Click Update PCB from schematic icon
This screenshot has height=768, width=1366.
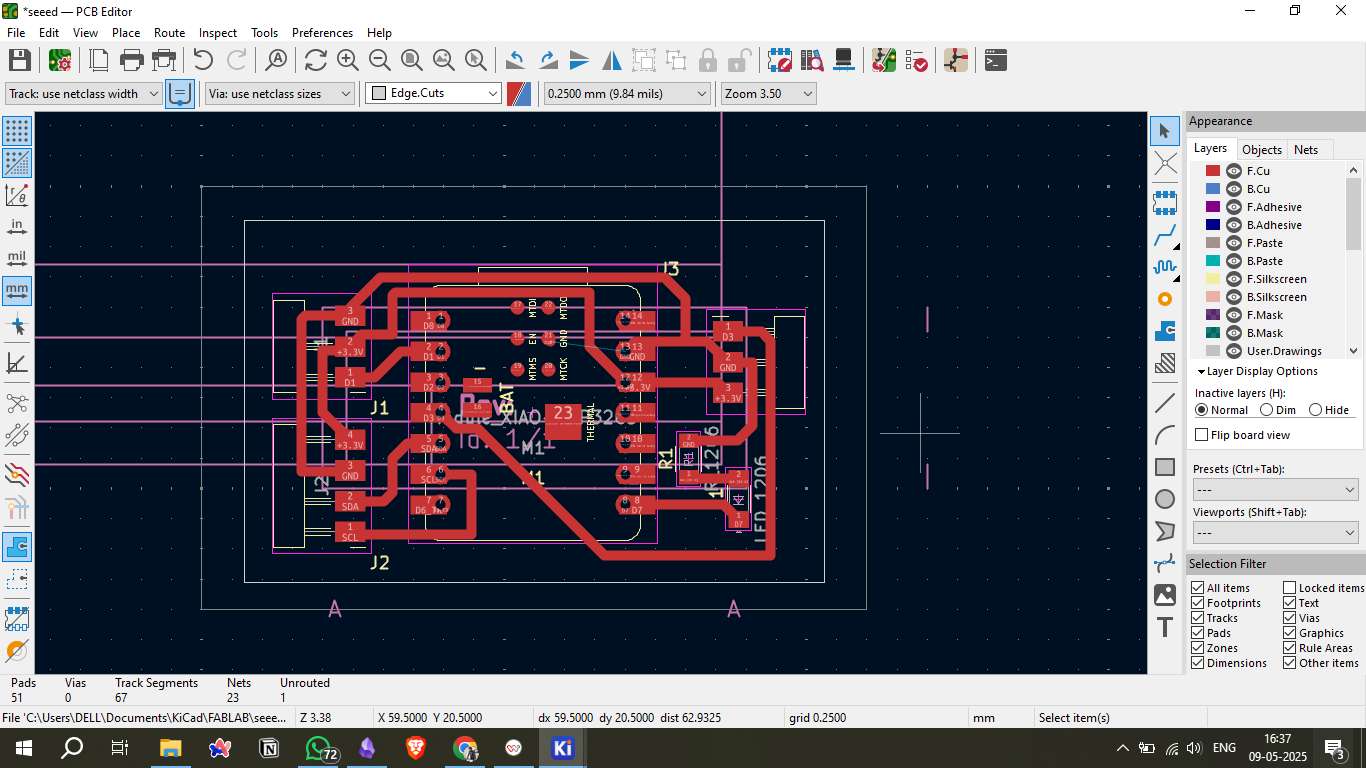click(x=884, y=60)
